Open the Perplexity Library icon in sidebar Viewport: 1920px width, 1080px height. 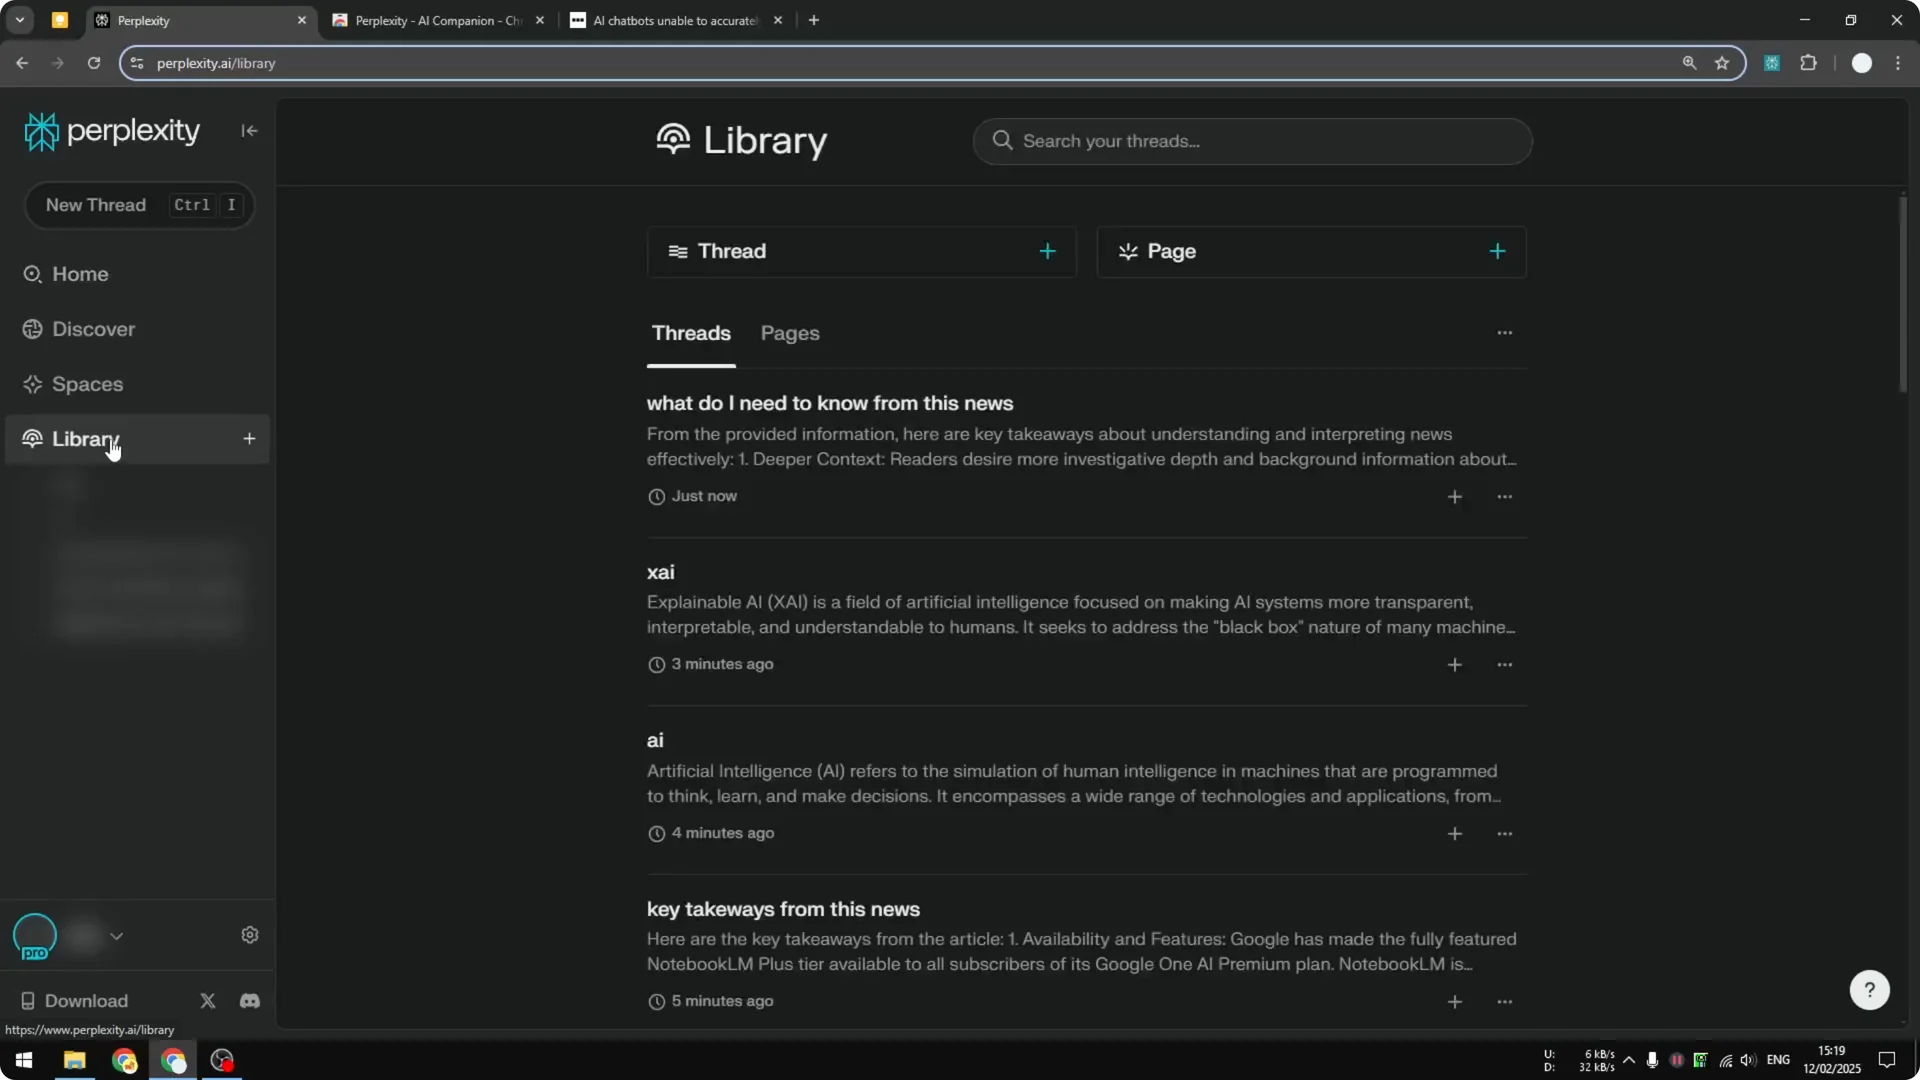pos(31,439)
